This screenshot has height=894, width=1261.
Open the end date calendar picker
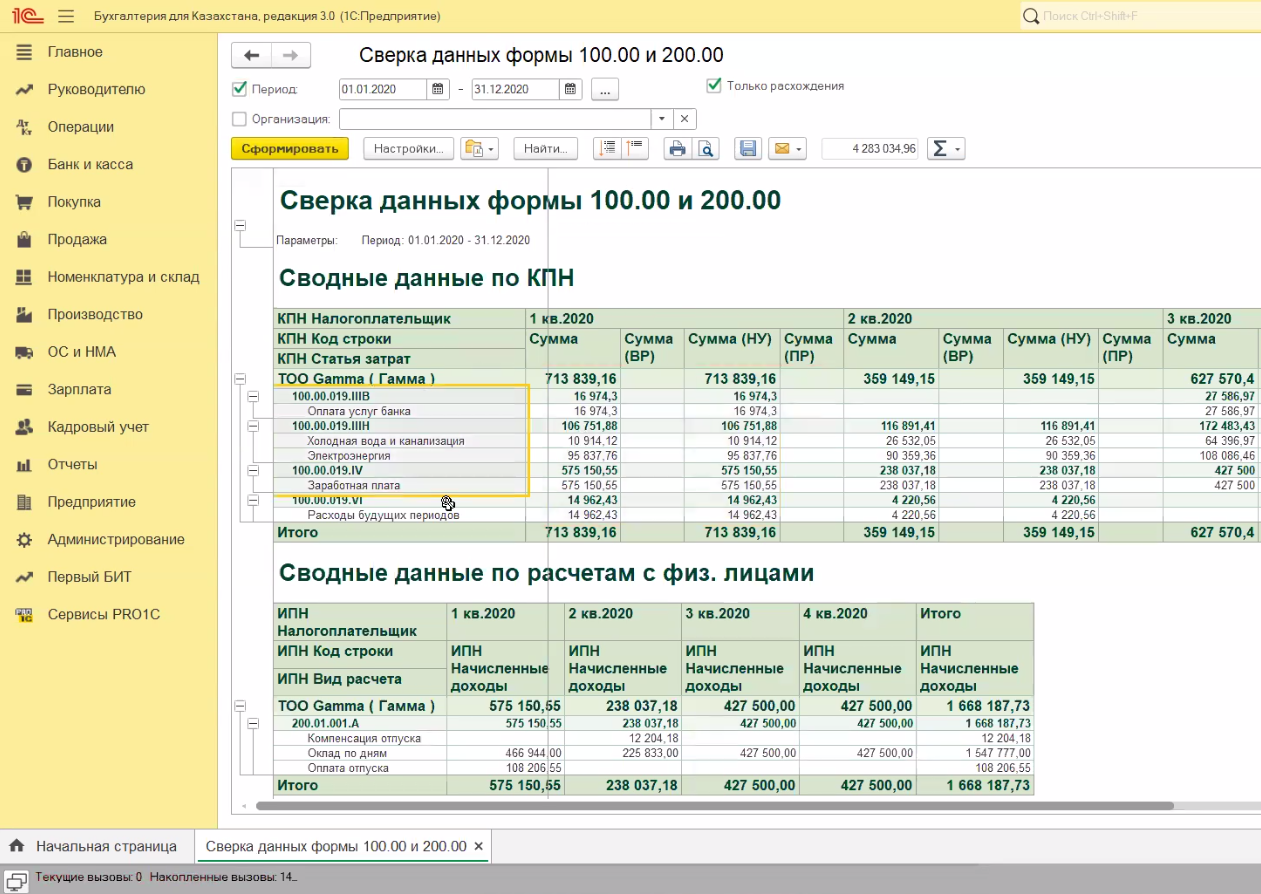point(570,89)
